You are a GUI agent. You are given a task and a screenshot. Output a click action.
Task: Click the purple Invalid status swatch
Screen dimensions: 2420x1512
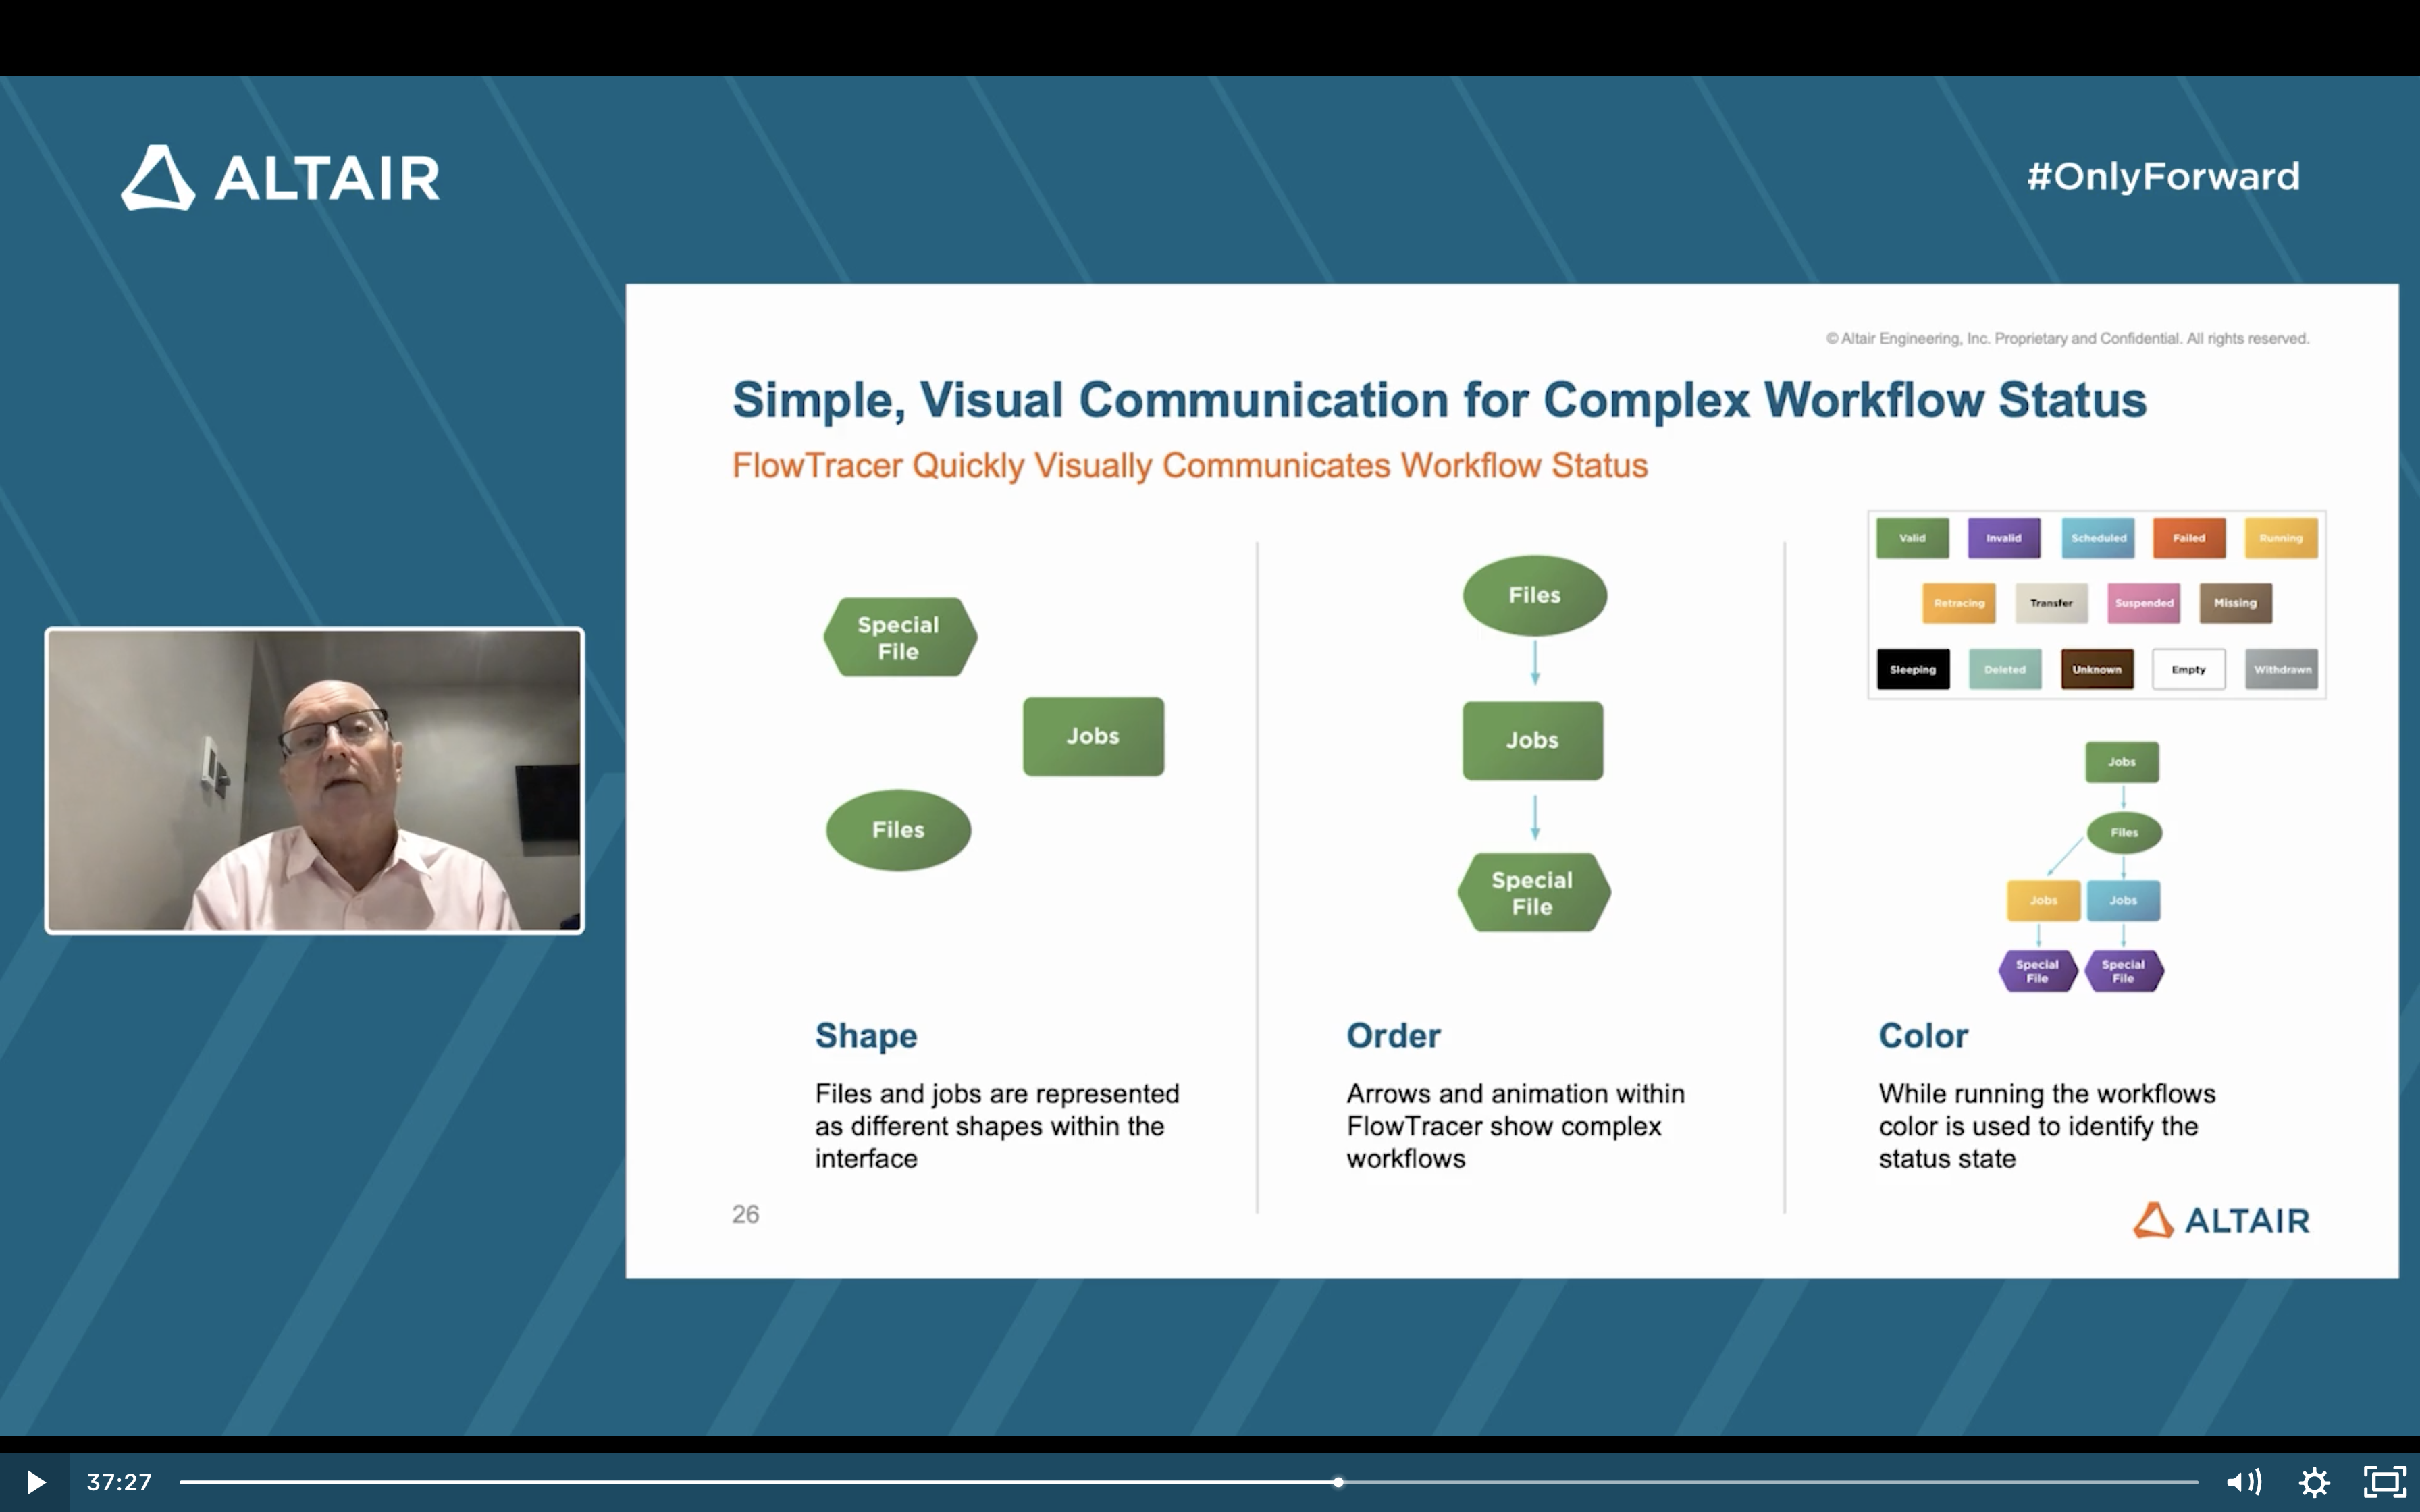(x=2004, y=538)
